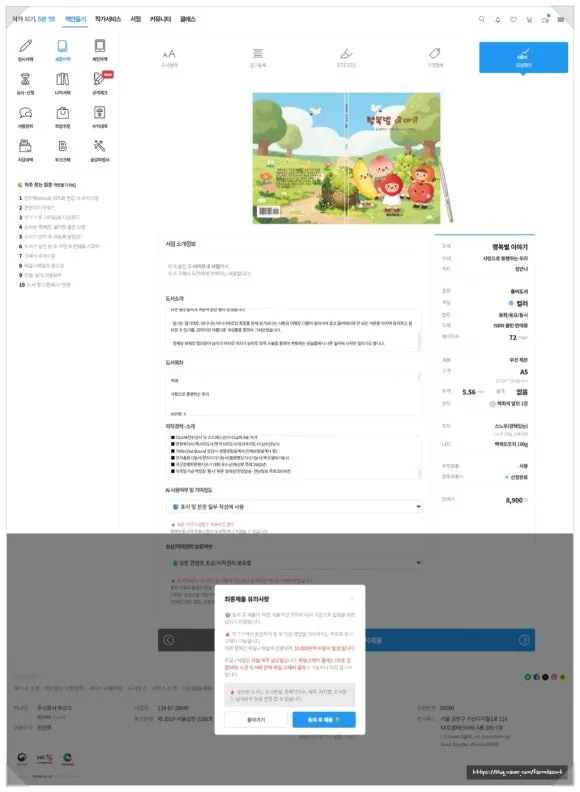Click the search magnifier icon in the header
The width and height of the screenshot is (580, 792).
tap(481, 19)
